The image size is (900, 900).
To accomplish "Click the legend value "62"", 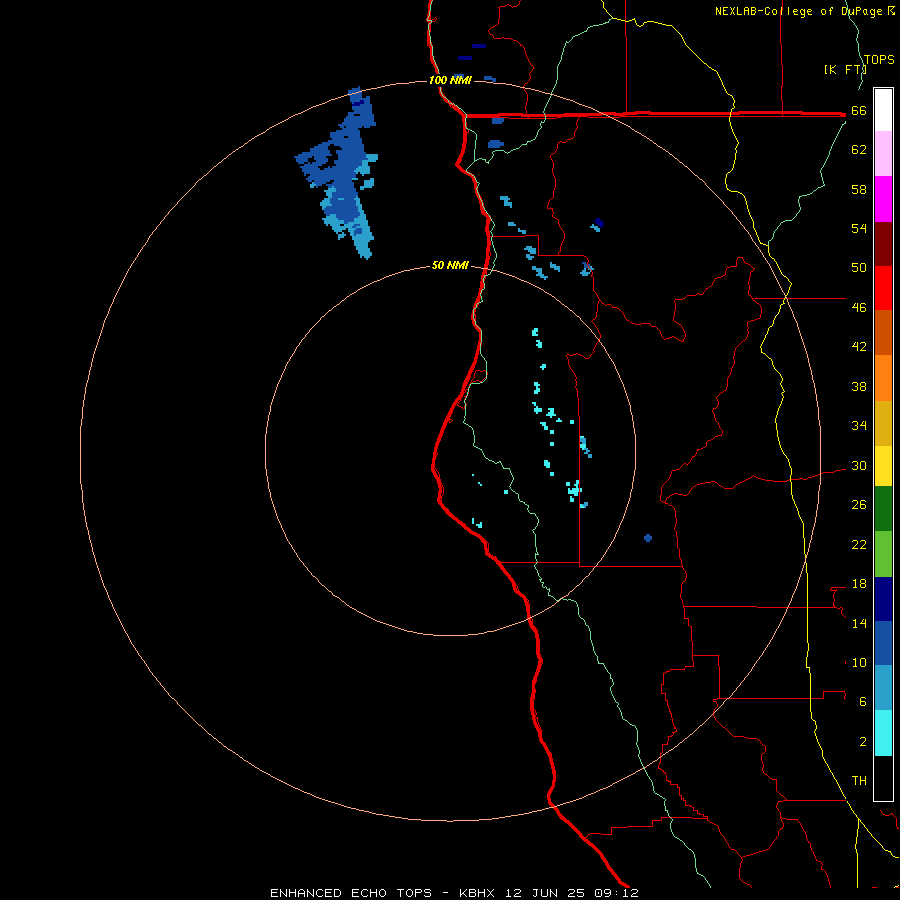I will click(x=859, y=149).
